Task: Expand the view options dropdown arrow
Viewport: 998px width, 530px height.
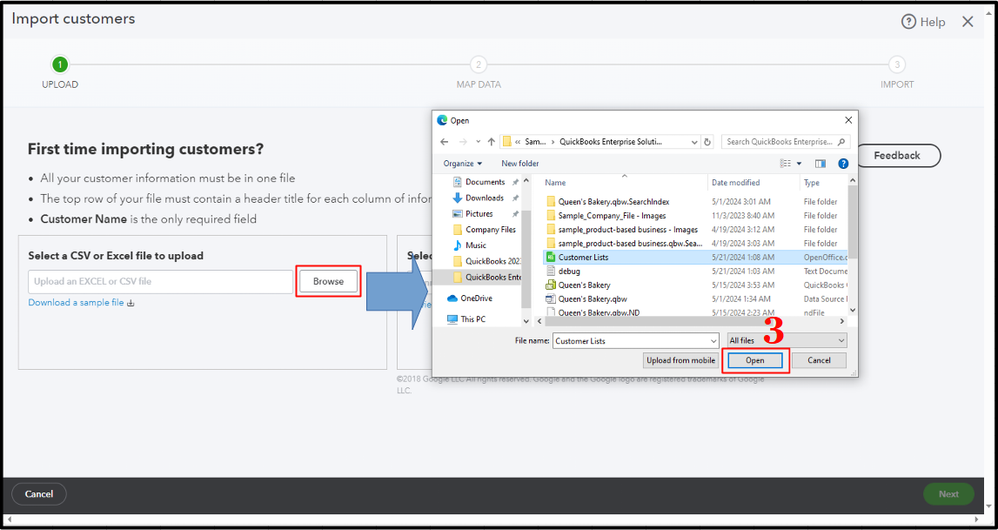Action: coord(799,164)
